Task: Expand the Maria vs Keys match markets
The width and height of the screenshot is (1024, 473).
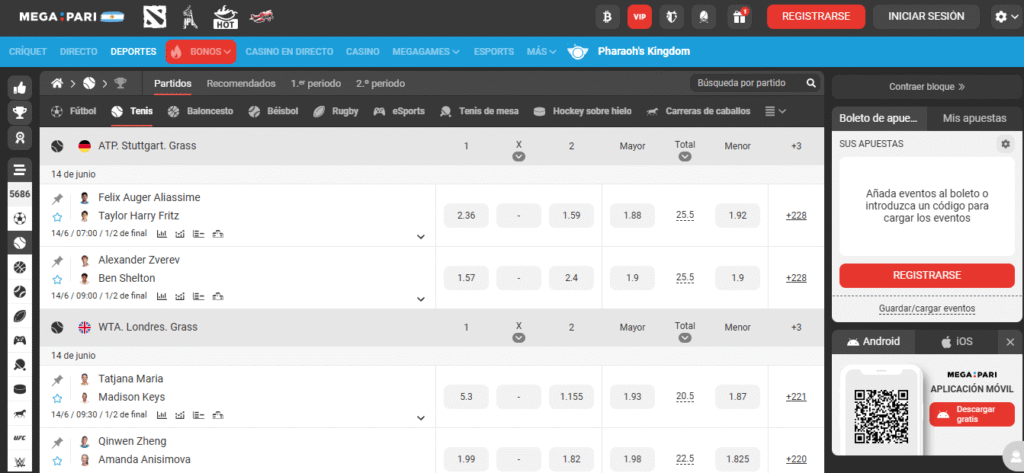Action: click(421, 418)
